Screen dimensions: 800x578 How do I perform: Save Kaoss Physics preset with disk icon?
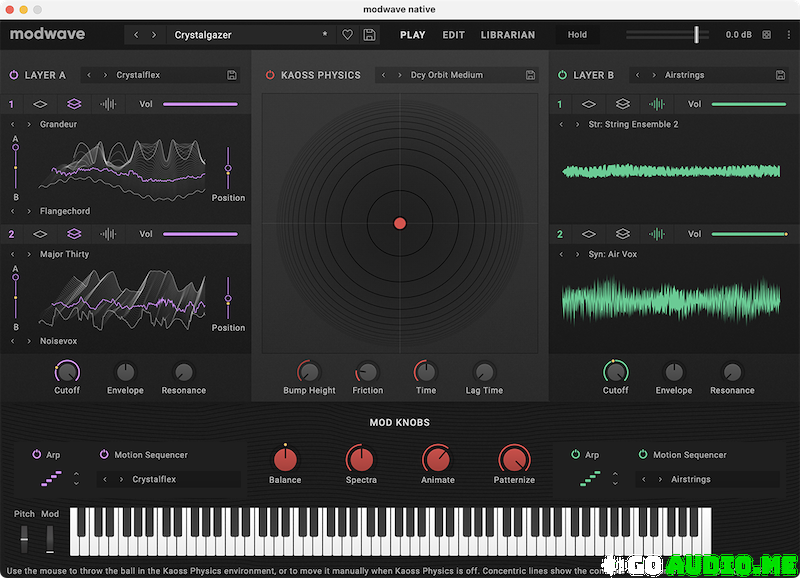pyautogui.click(x=531, y=75)
